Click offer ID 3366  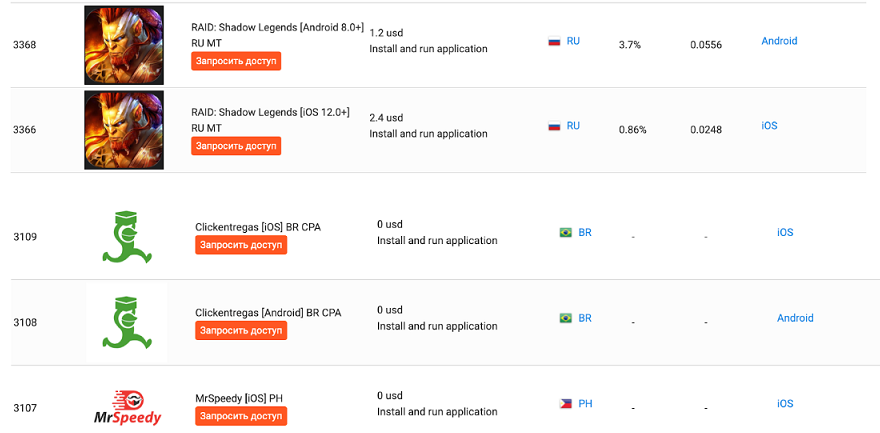click(x=25, y=130)
